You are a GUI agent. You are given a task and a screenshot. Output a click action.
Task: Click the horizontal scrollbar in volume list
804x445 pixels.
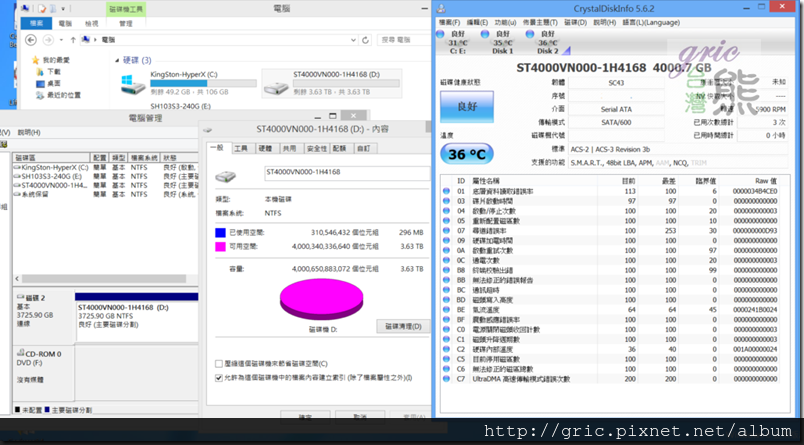coord(104,279)
